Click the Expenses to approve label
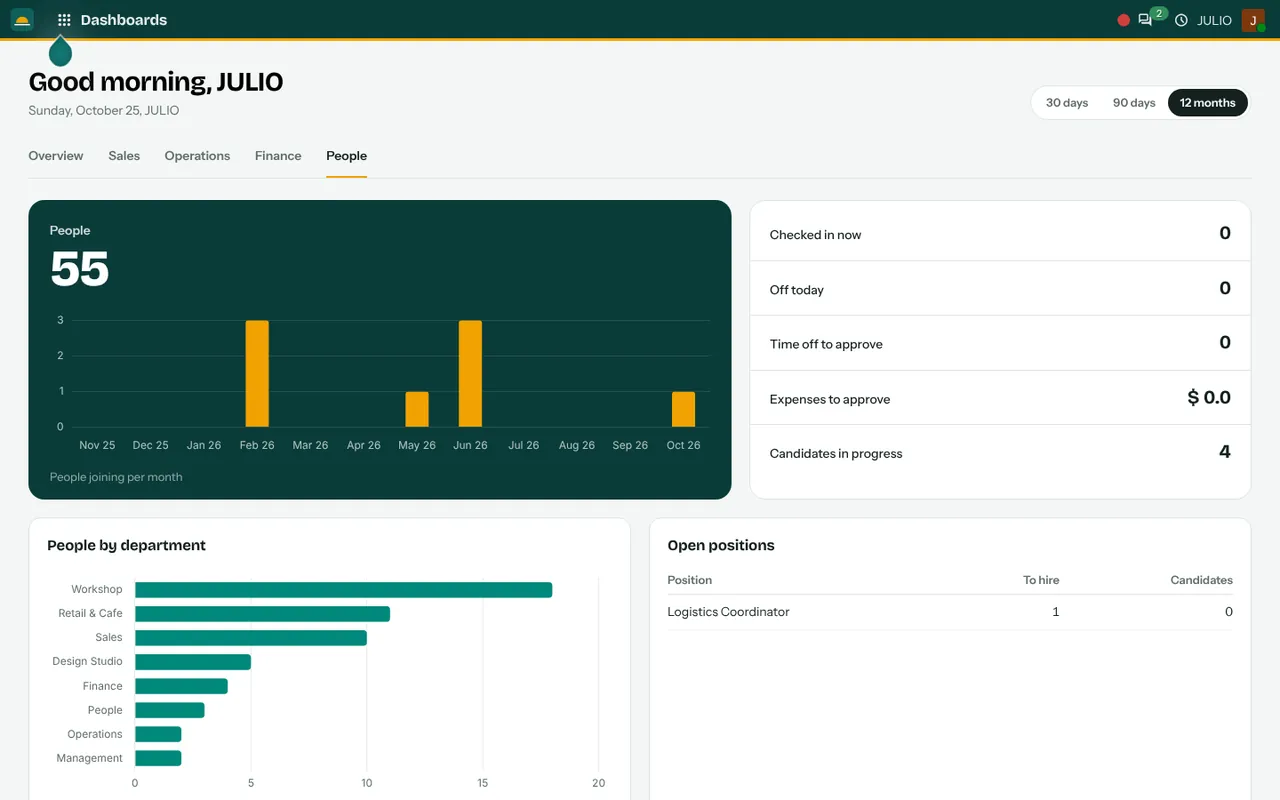The width and height of the screenshot is (1280, 800). (830, 399)
